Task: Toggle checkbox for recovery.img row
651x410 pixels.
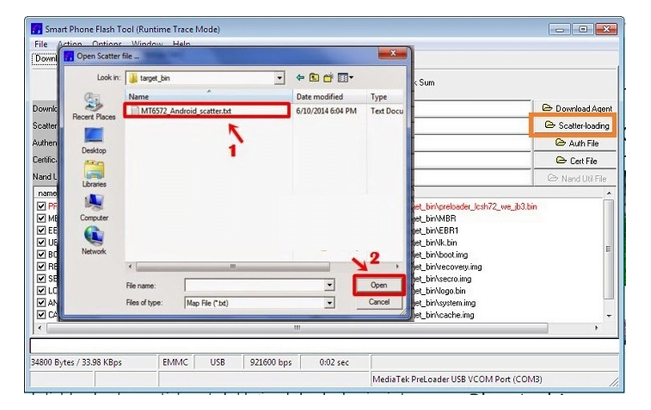Action: point(41,266)
